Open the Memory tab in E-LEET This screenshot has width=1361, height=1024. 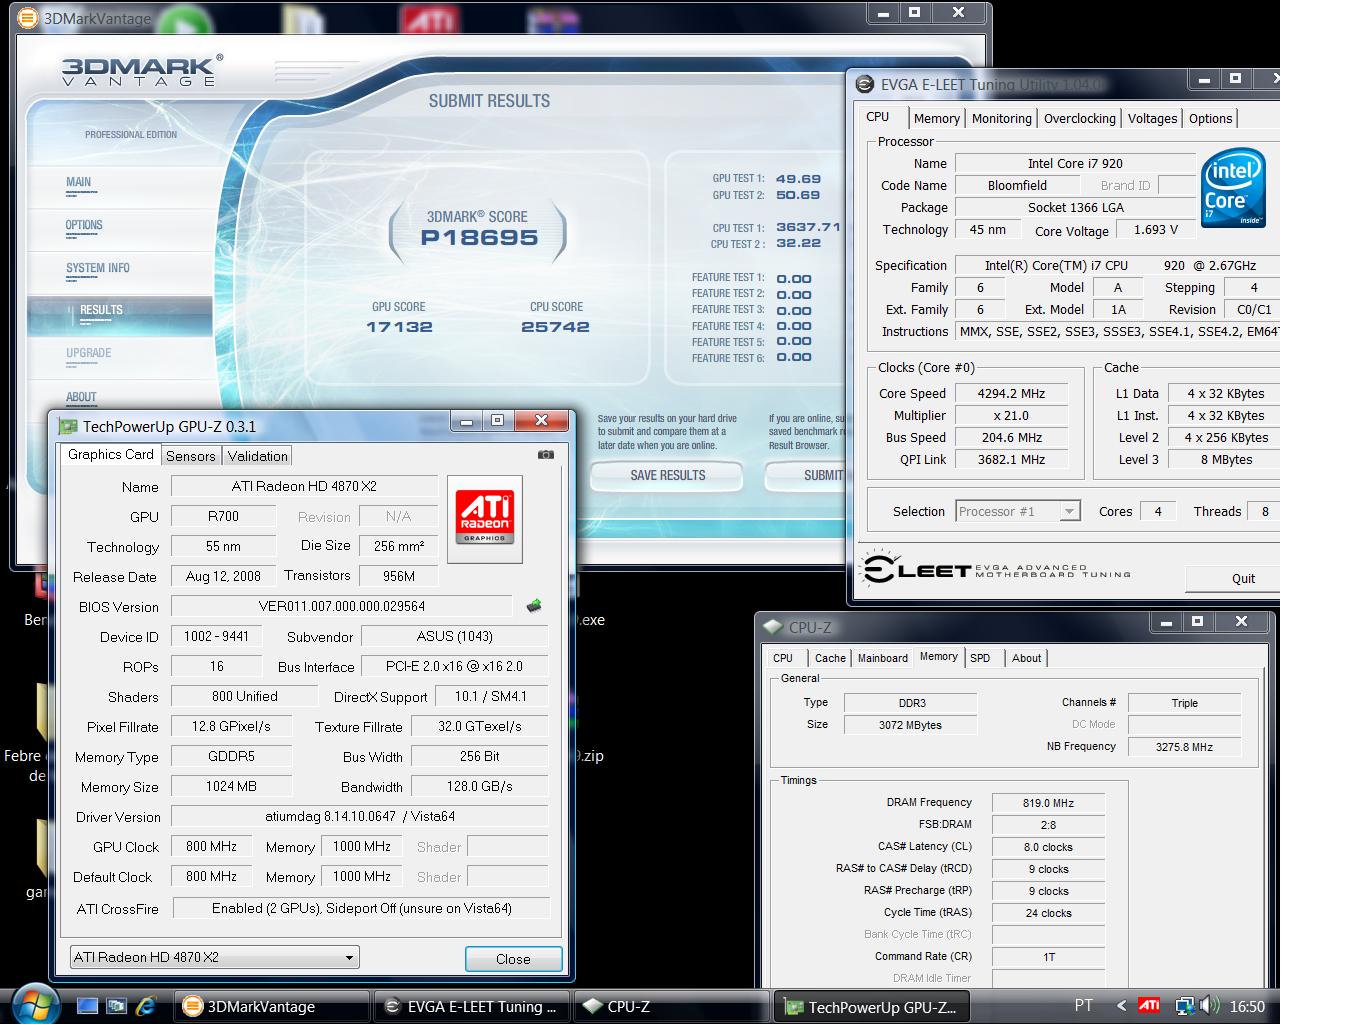(937, 118)
